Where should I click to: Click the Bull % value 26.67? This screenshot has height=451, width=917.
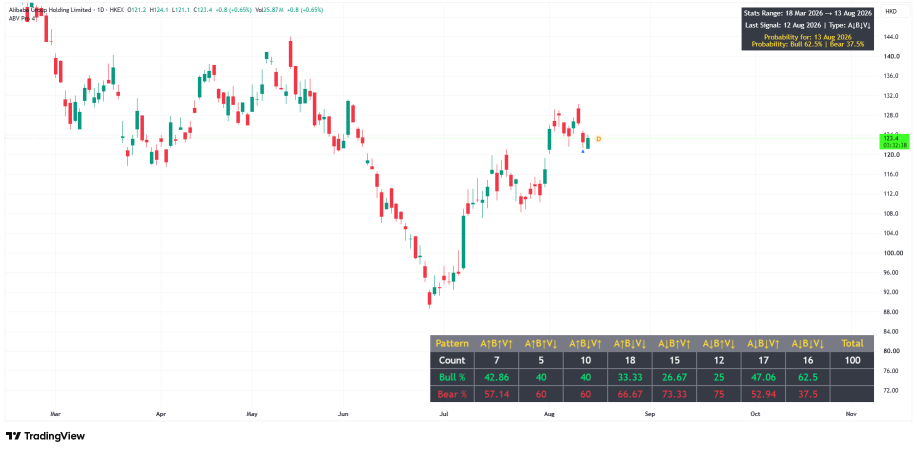coord(674,377)
